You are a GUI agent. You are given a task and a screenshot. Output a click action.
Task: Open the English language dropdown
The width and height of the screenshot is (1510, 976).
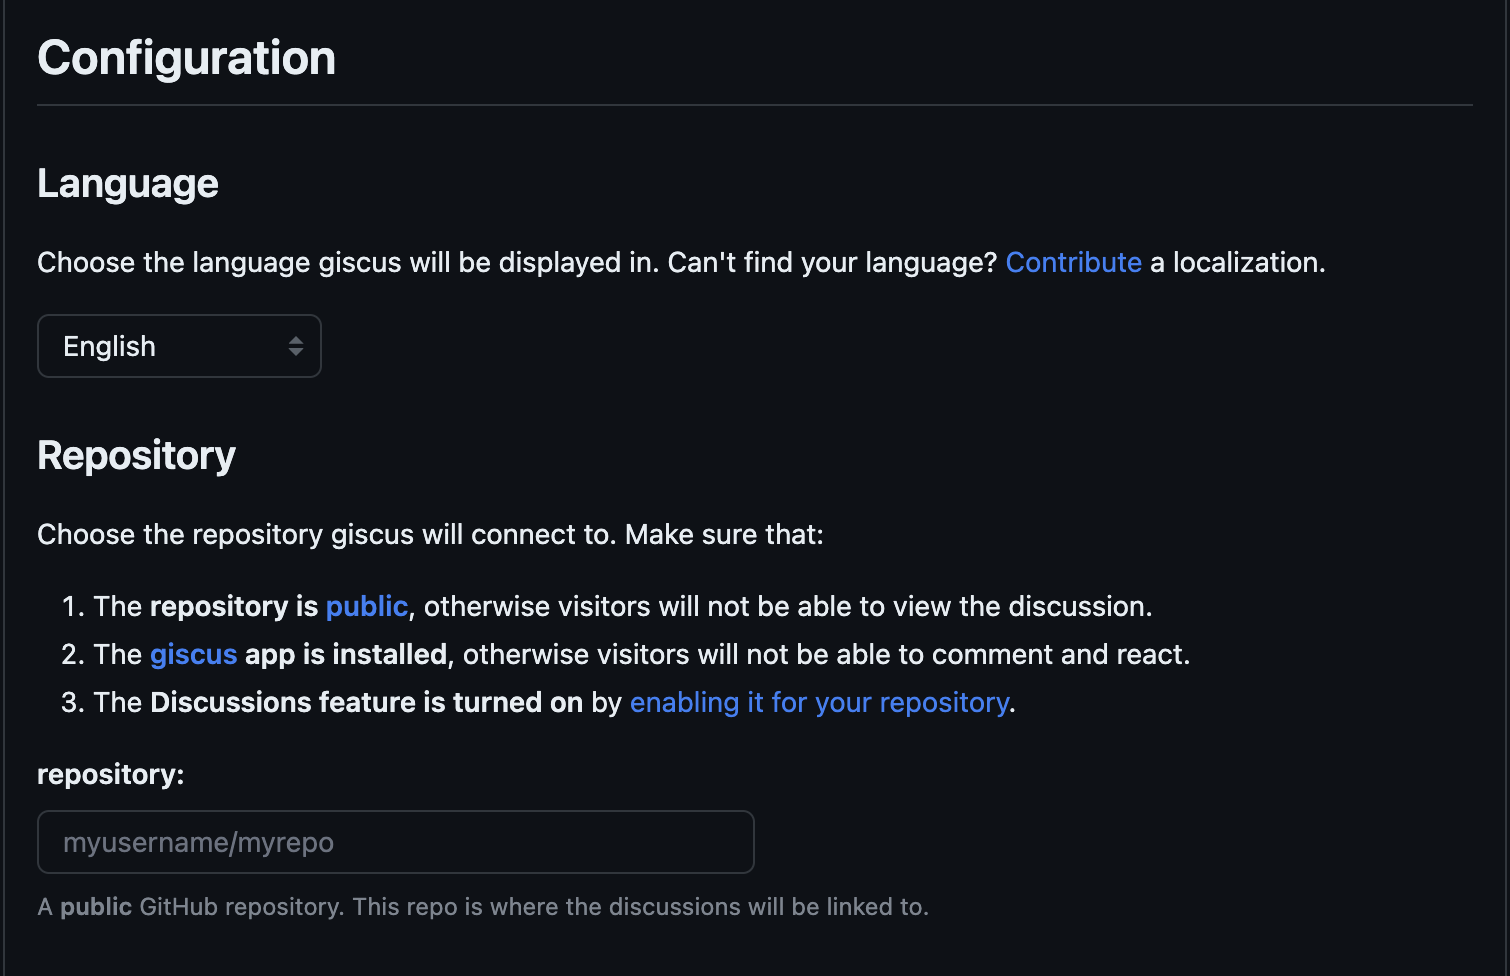pyautogui.click(x=179, y=346)
